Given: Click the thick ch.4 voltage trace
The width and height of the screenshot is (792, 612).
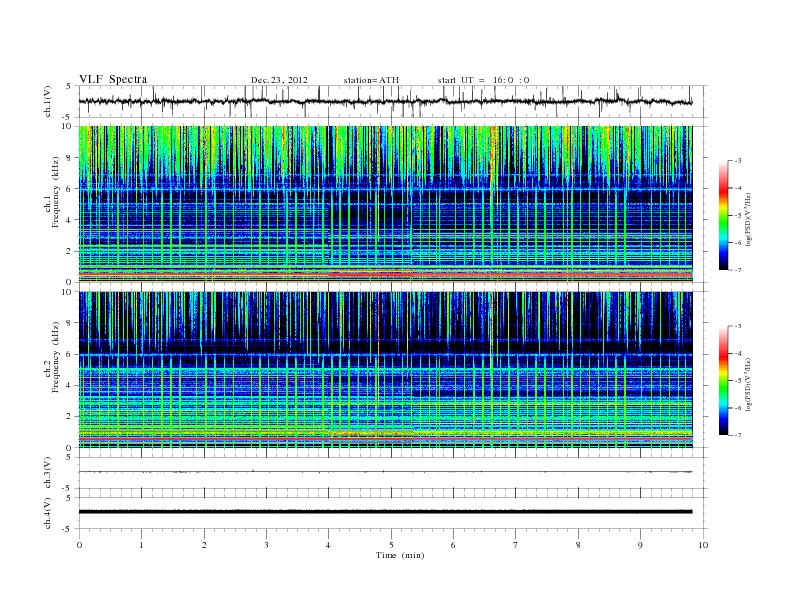Looking at the screenshot, I should point(385,512).
